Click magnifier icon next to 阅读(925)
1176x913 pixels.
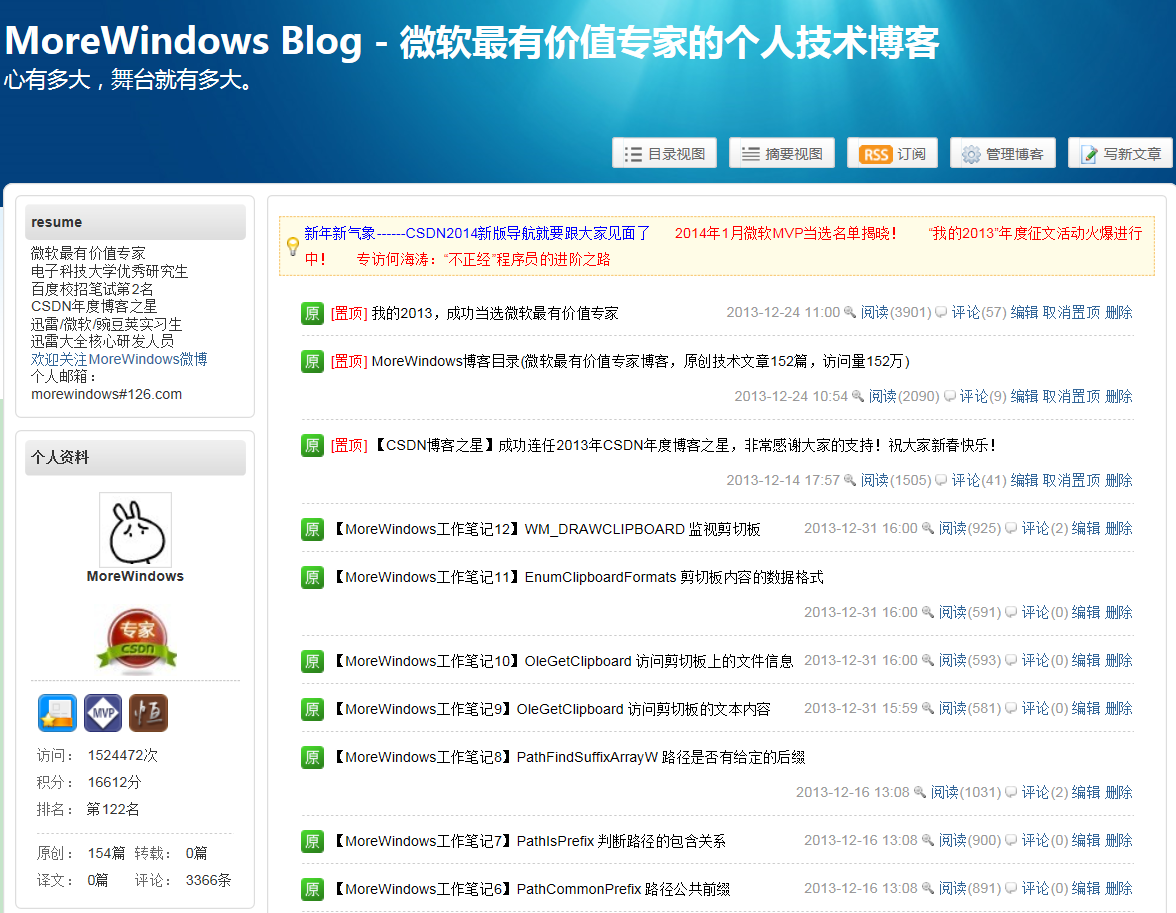click(928, 528)
